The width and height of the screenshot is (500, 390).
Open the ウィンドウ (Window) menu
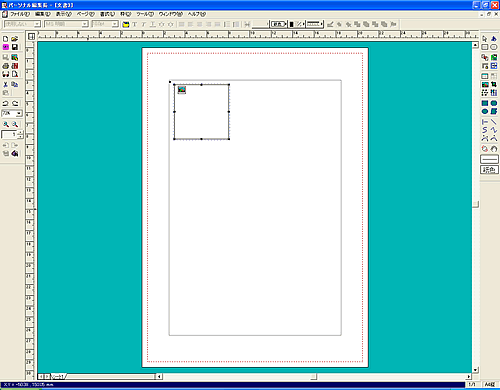(x=170, y=14)
